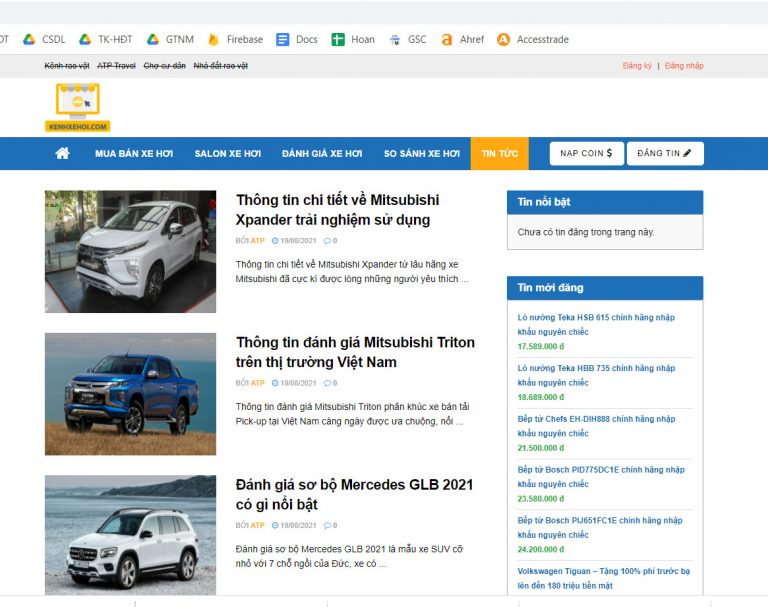Open the Volkswagen Tiguan promotion listing

point(603,578)
